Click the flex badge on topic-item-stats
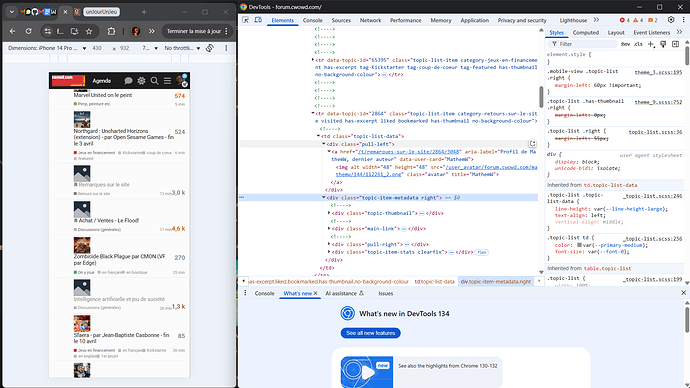This screenshot has width=690, height=388. [482, 252]
